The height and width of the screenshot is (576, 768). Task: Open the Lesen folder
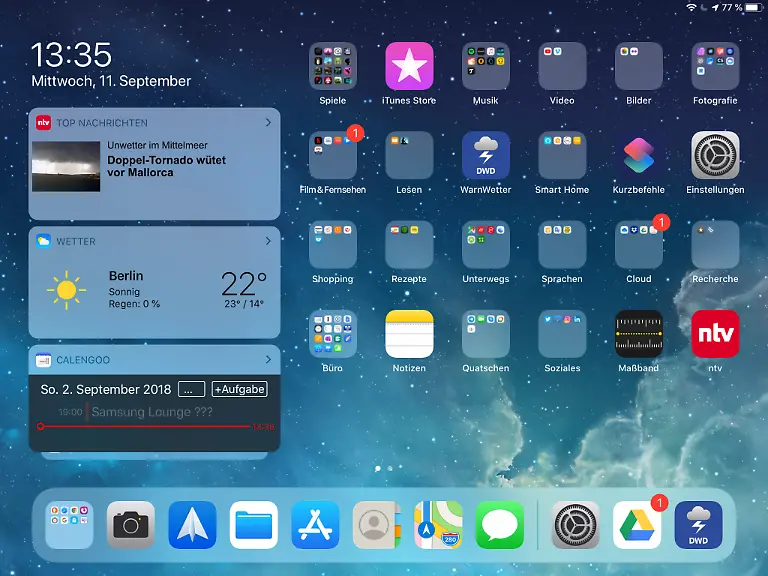click(409, 155)
